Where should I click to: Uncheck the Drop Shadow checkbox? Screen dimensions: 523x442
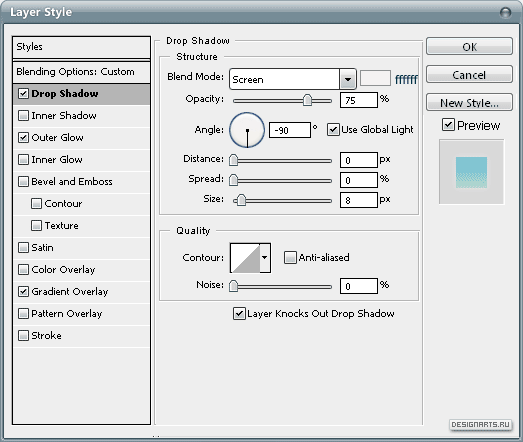[x=23, y=93]
